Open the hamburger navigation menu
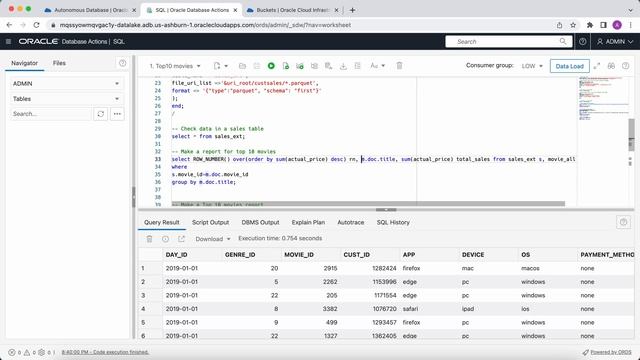The image size is (640, 360). [x=9, y=42]
